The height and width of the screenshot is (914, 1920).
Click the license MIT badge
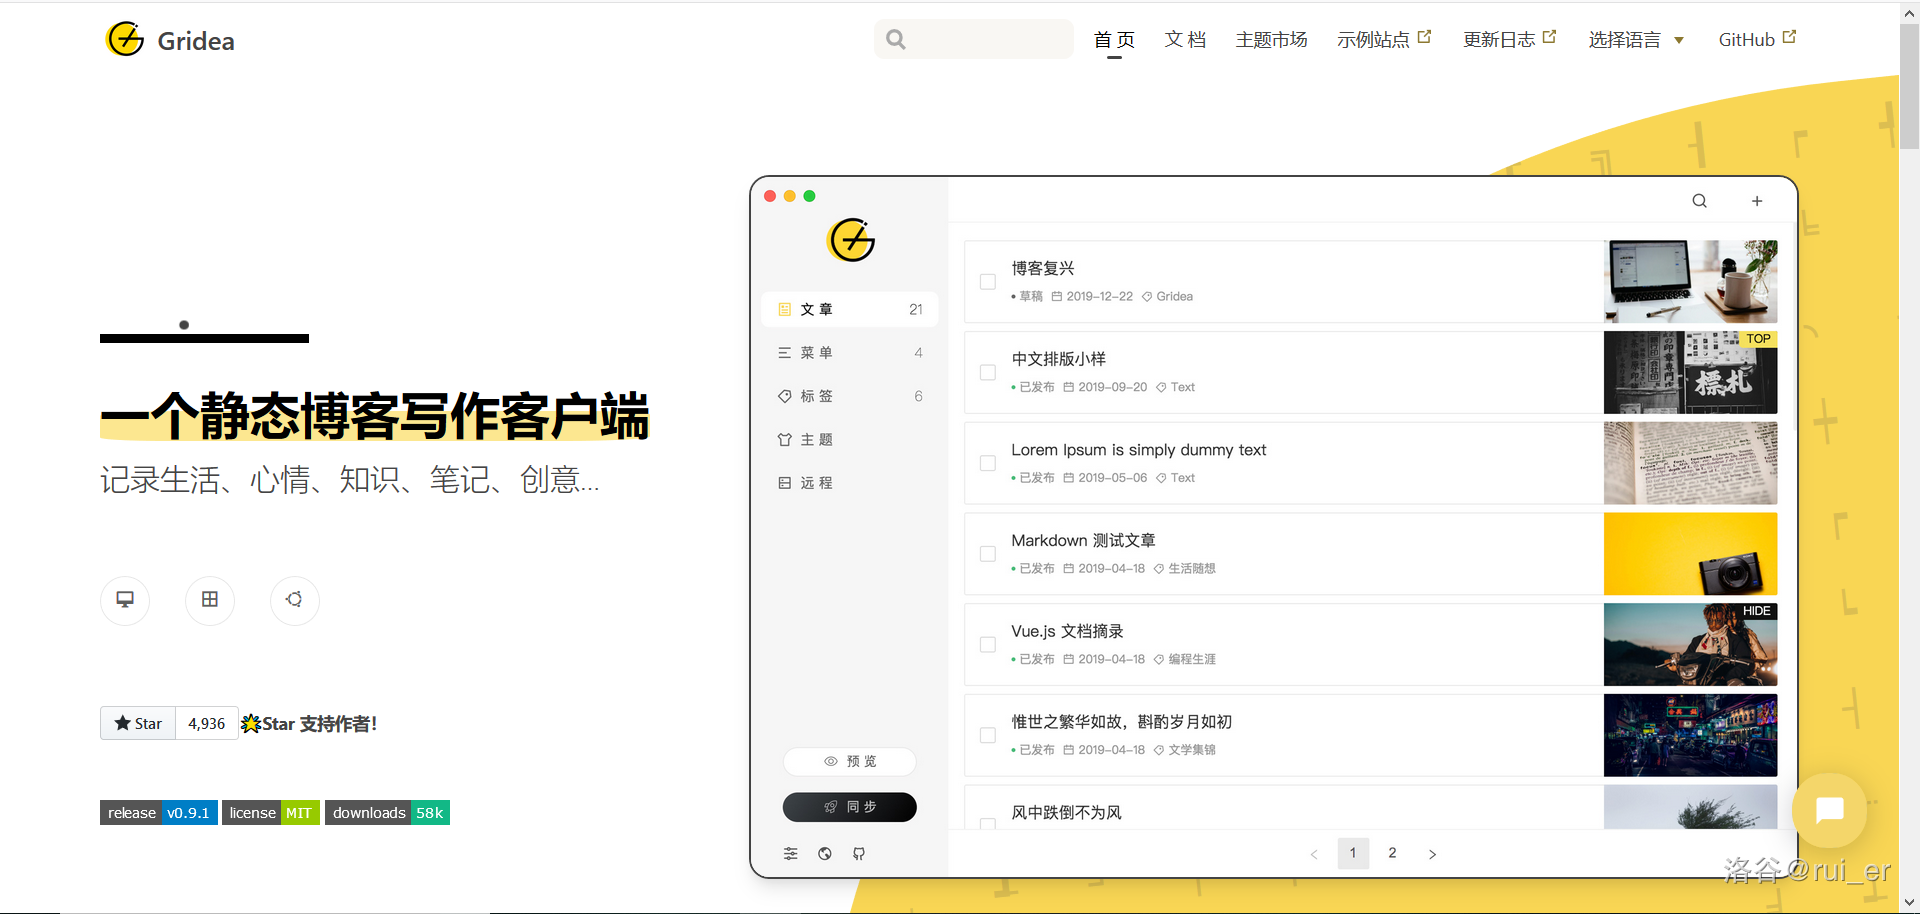click(271, 813)
